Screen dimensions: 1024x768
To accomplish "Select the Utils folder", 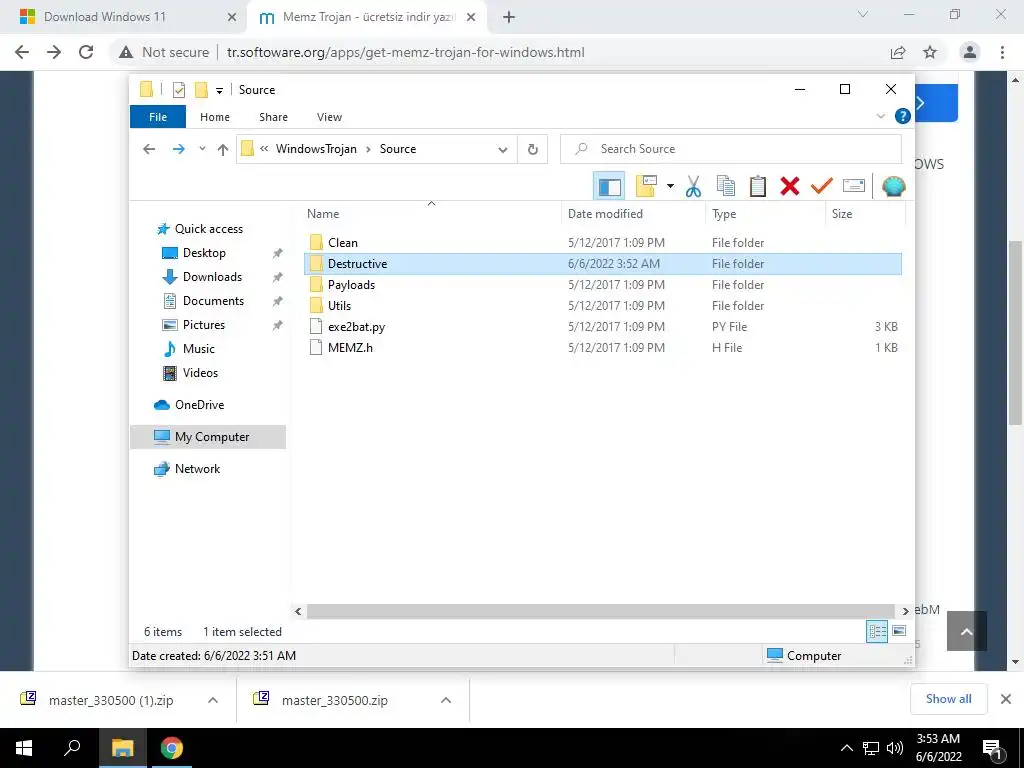I will (603, 306).
